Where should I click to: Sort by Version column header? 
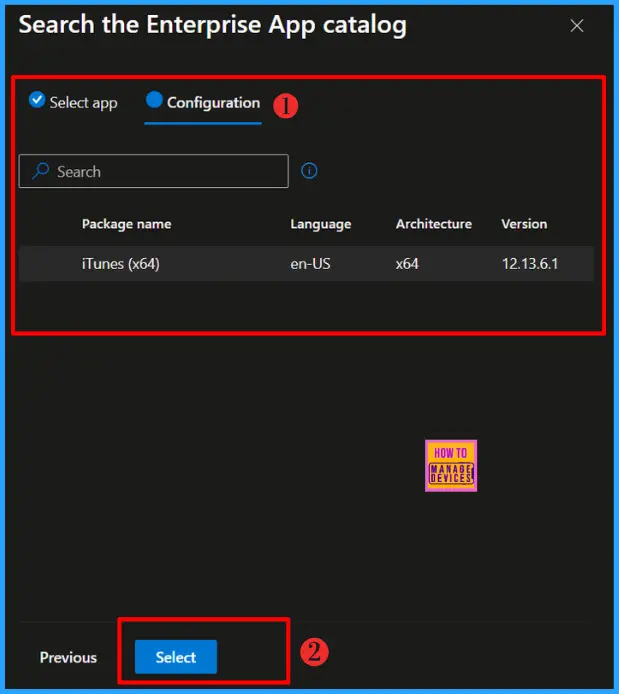click(524, 224)
